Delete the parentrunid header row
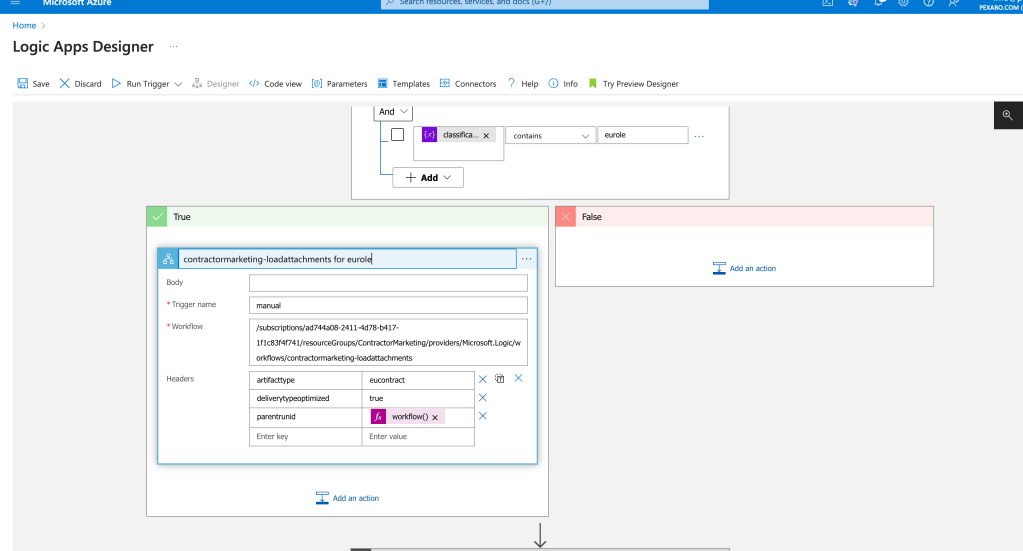 pyautogui.click(x=483, y=416)
